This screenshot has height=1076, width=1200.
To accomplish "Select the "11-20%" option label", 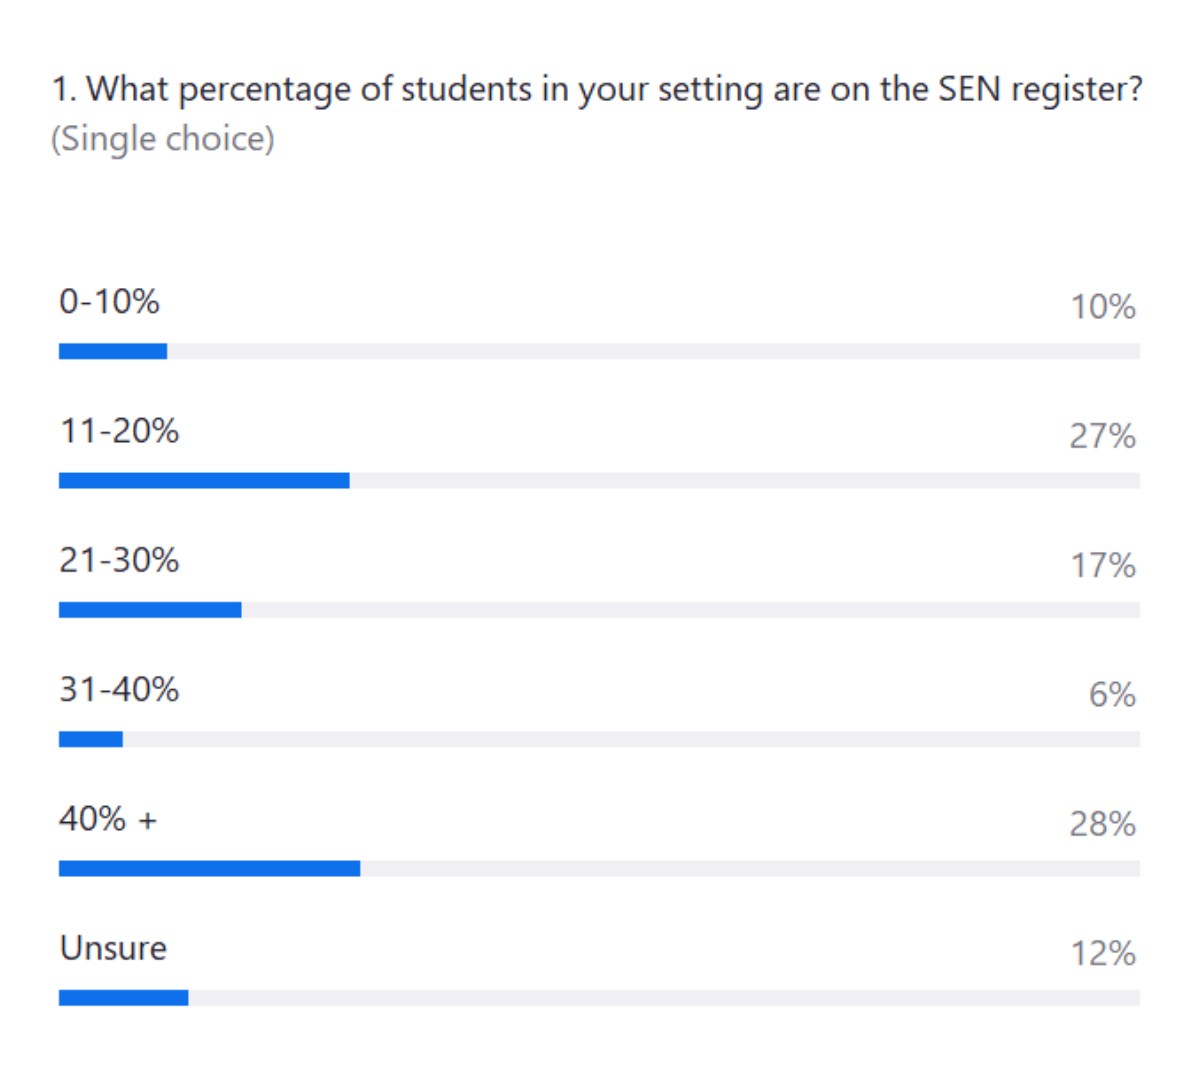I will (119, 431).
